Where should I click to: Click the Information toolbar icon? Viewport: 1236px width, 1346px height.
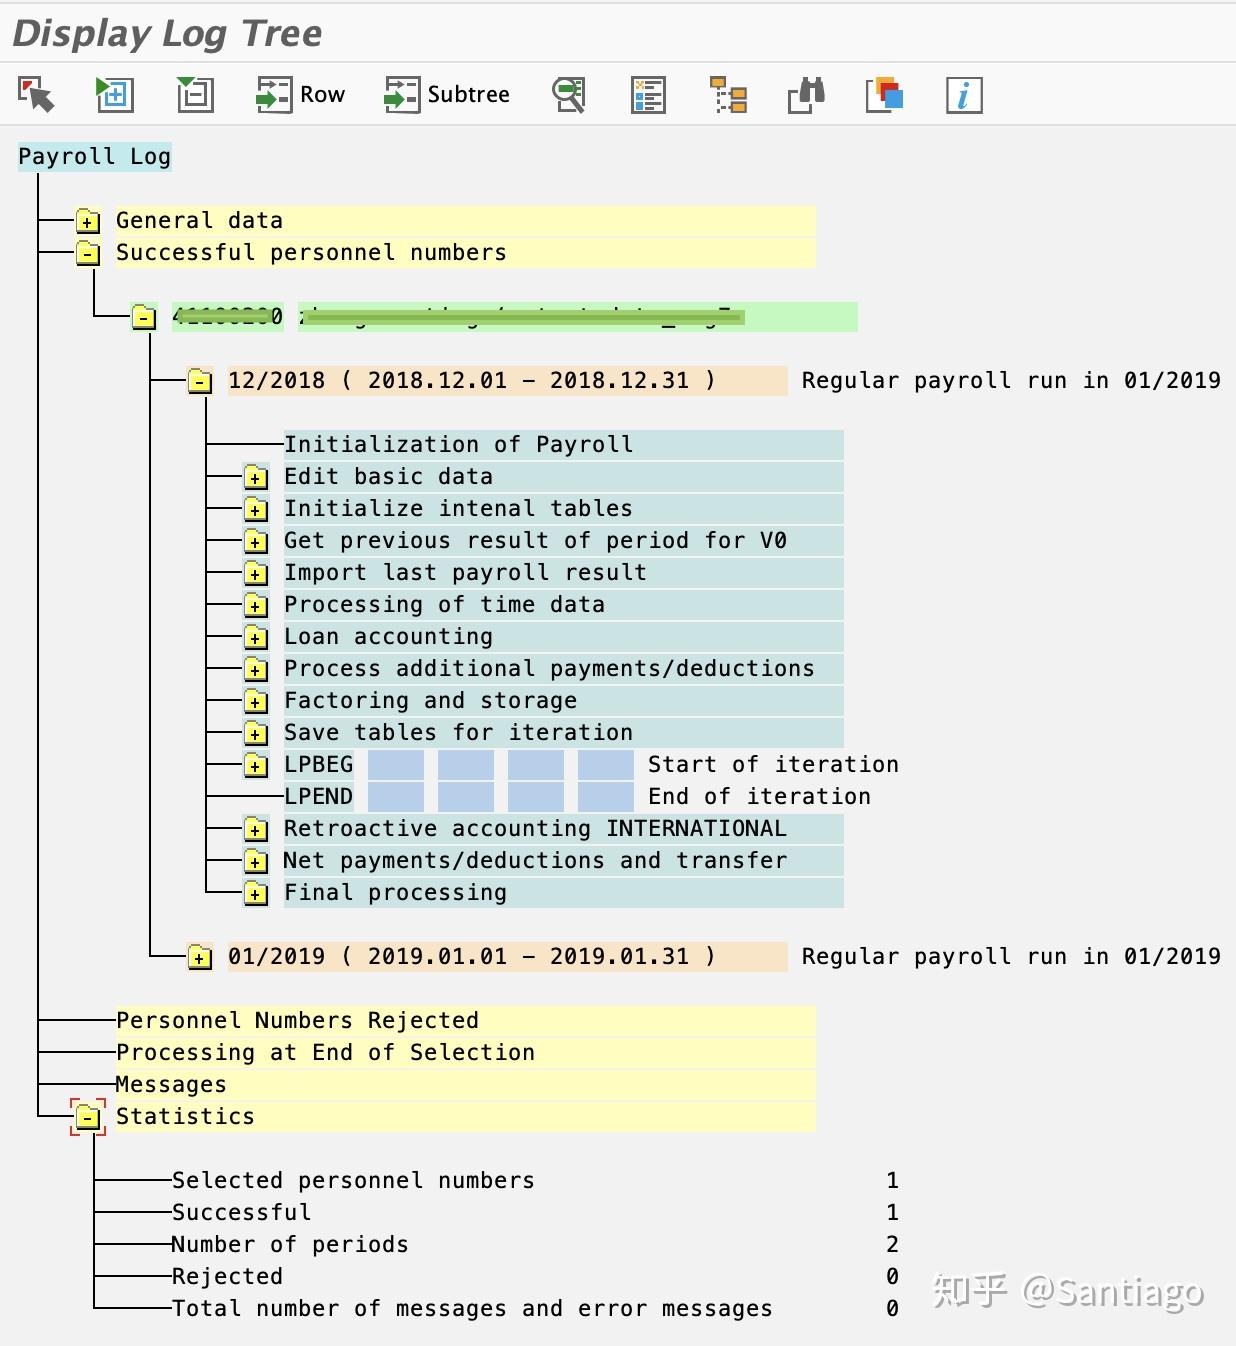(x=963, y=95)
